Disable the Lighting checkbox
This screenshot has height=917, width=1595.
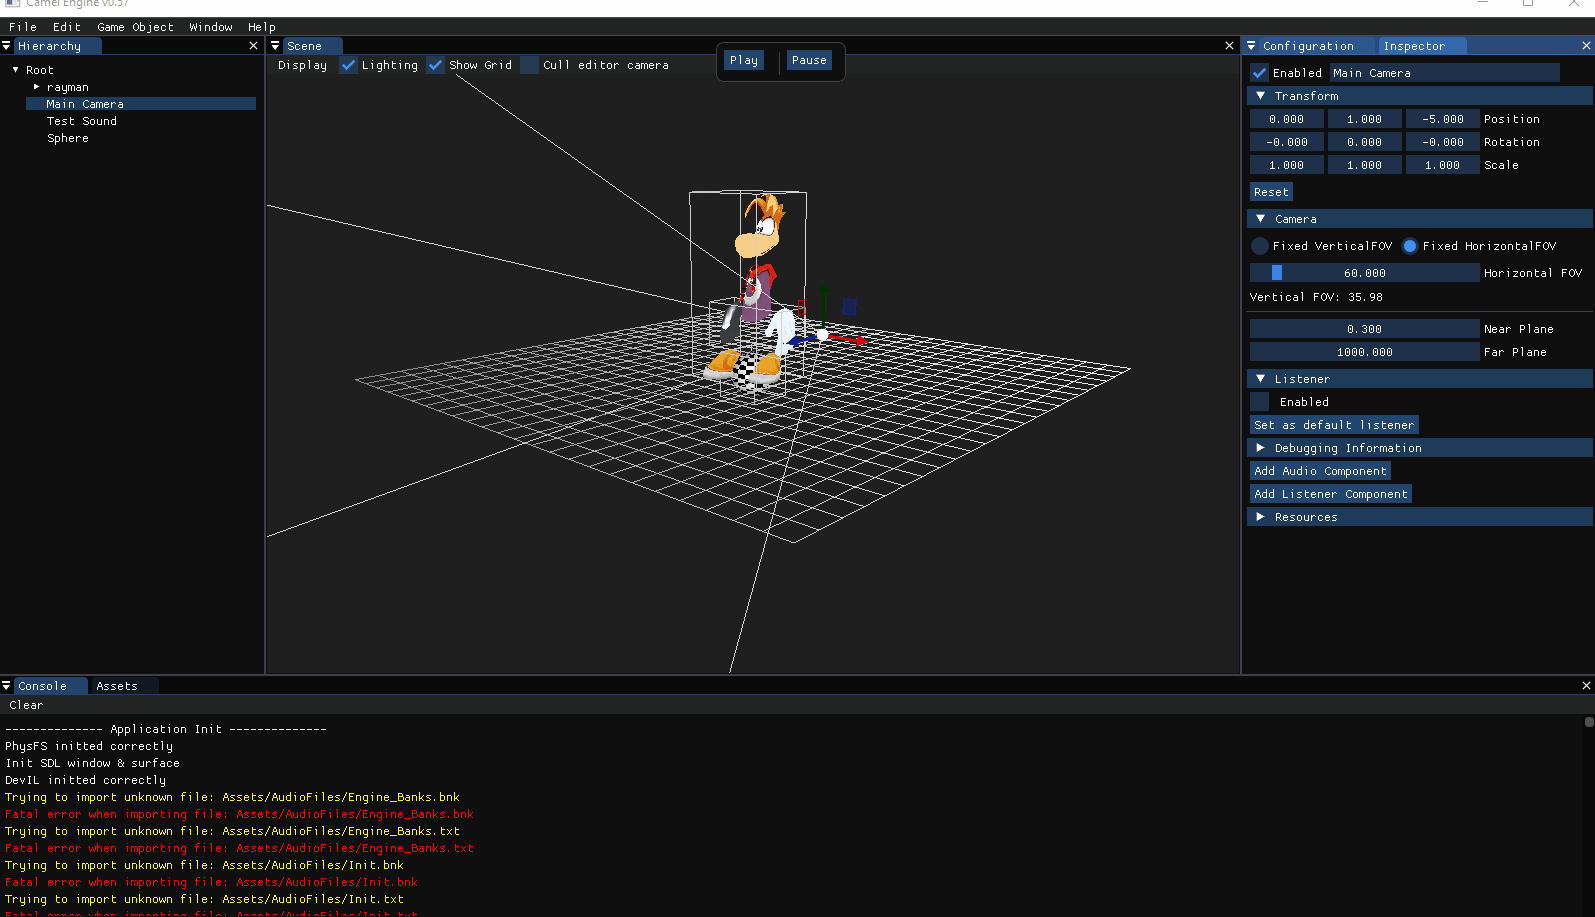(348, 65)
